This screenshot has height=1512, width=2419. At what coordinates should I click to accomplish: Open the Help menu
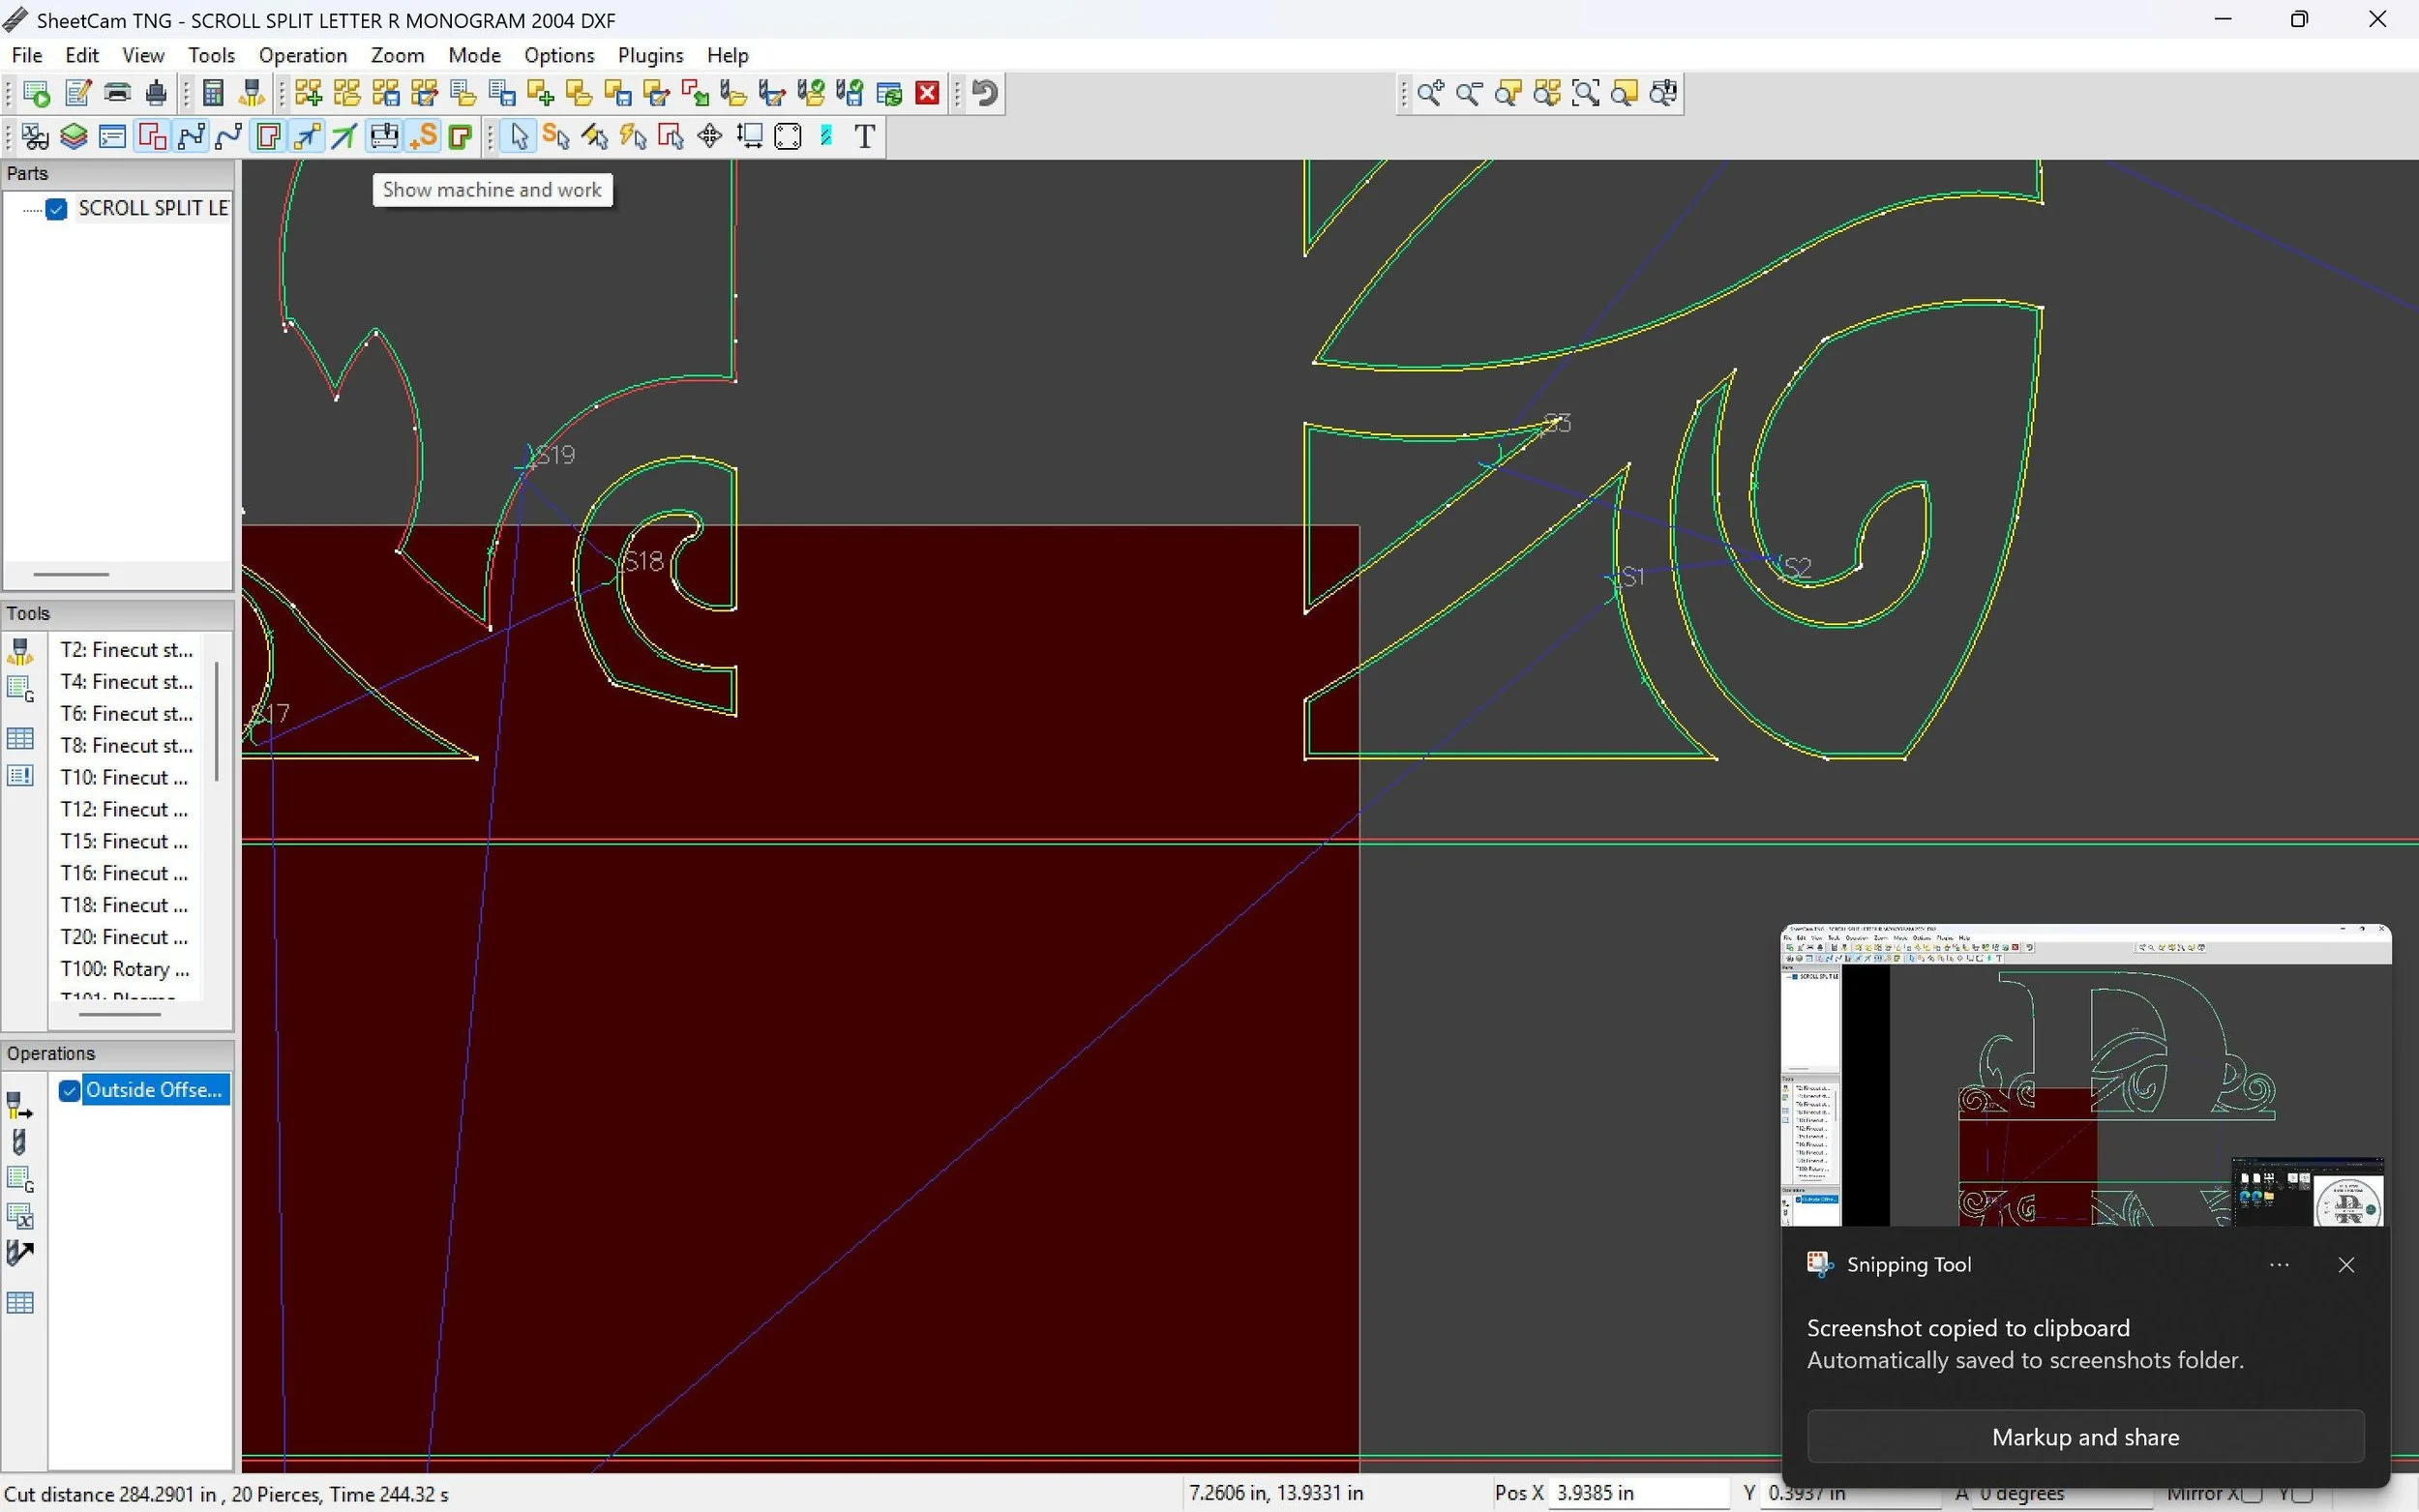(x=727, y=55)
